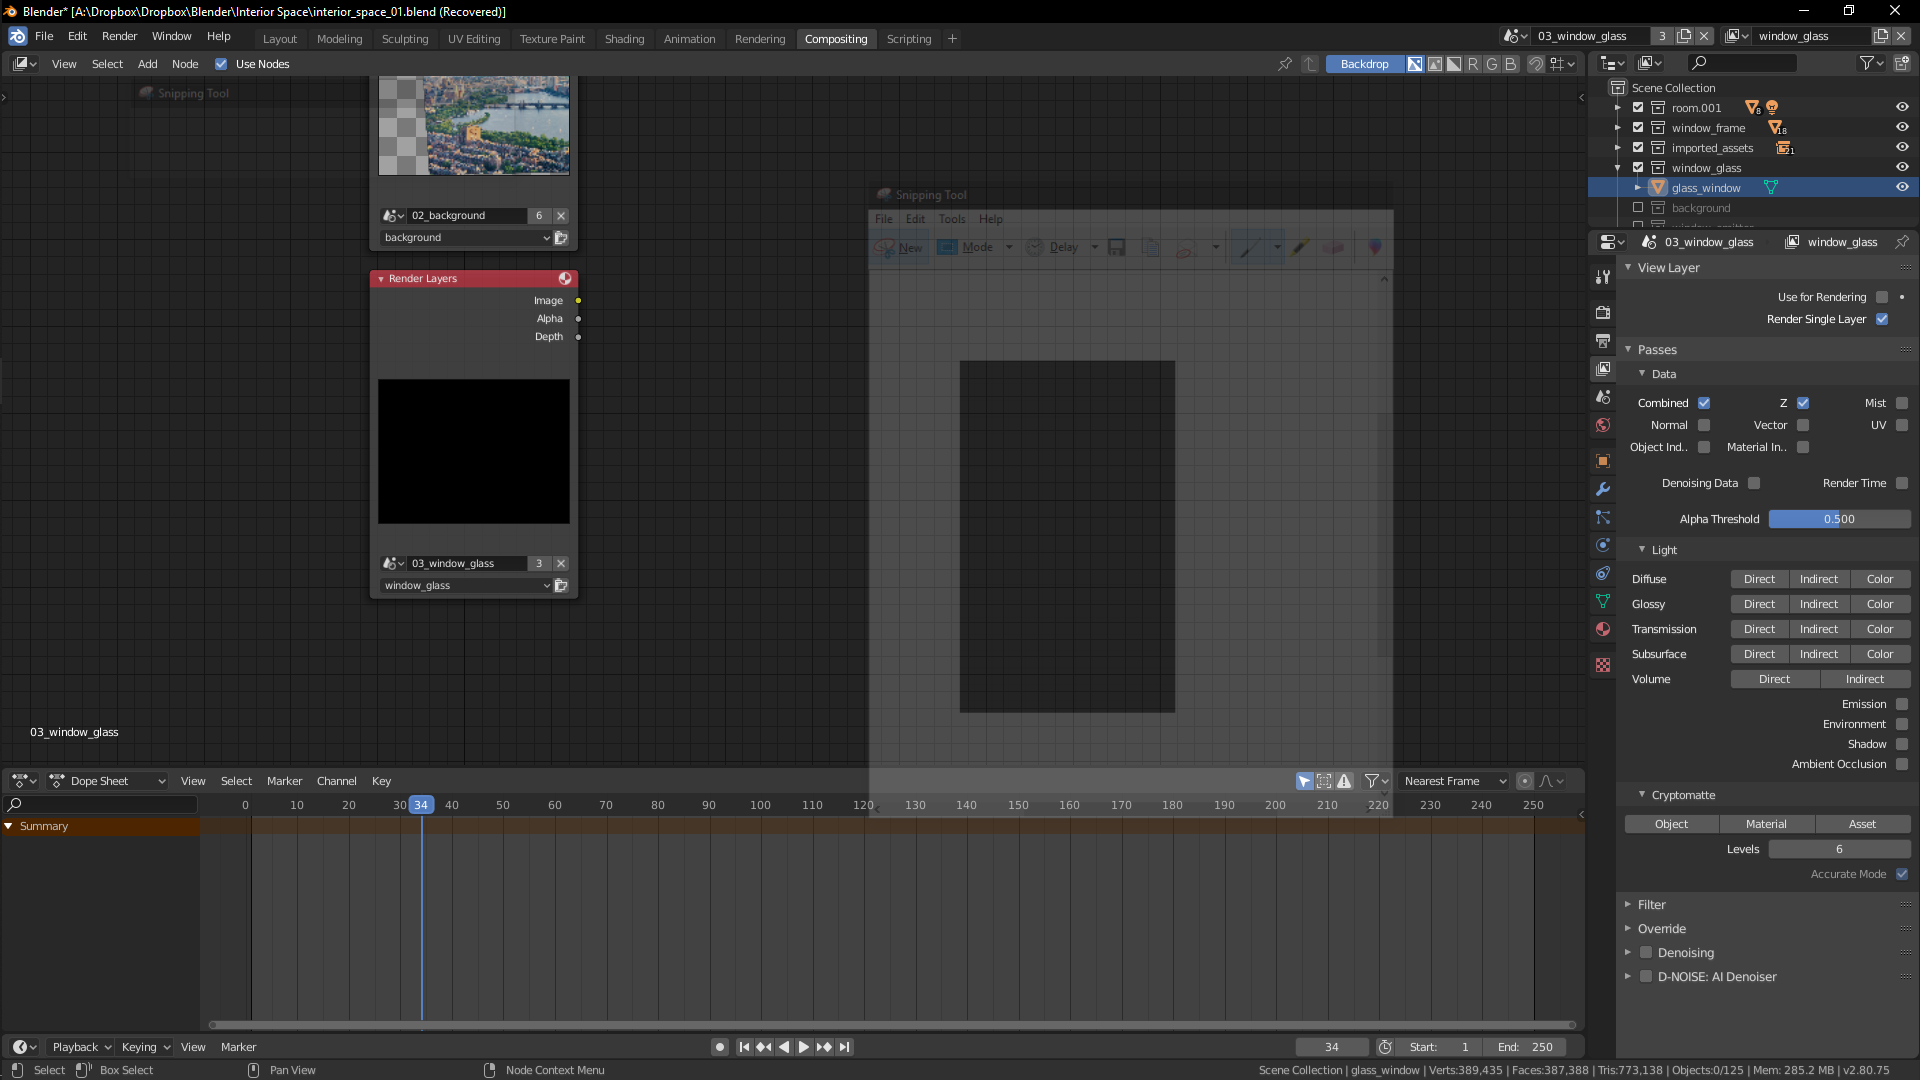Open the Texture Properties checkered icon

1603,664
